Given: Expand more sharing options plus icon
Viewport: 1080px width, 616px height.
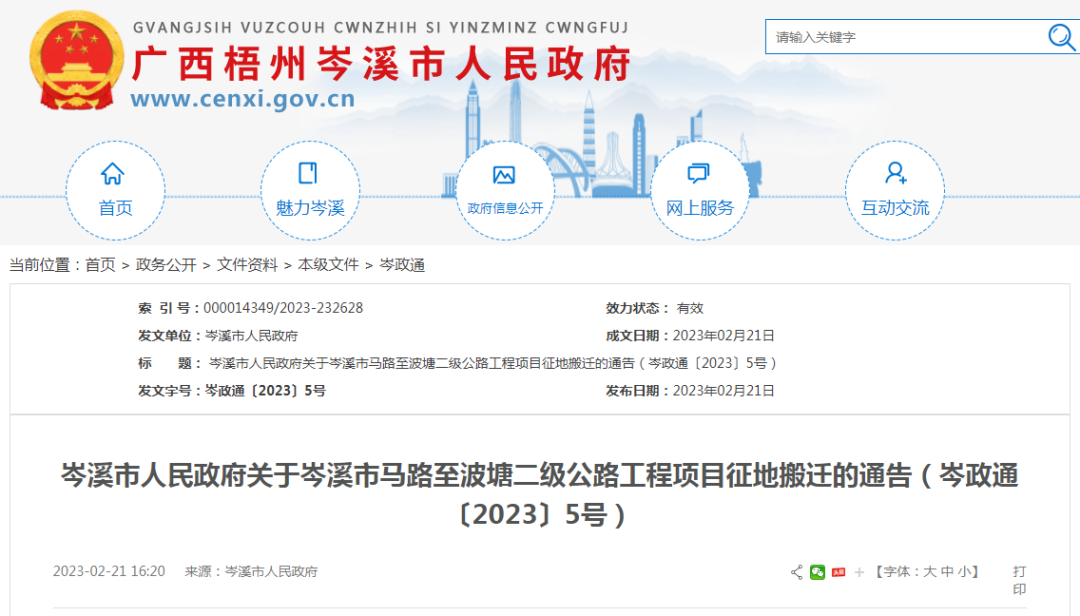Looking at the screenshot, I should pyautogui.click(x=859, y=572).
